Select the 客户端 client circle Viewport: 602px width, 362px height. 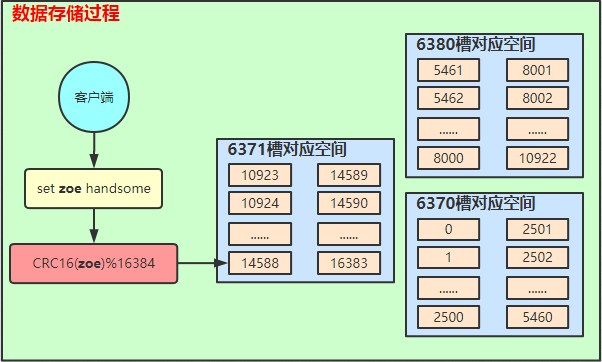pyautogui.click(x=94, y=97)
